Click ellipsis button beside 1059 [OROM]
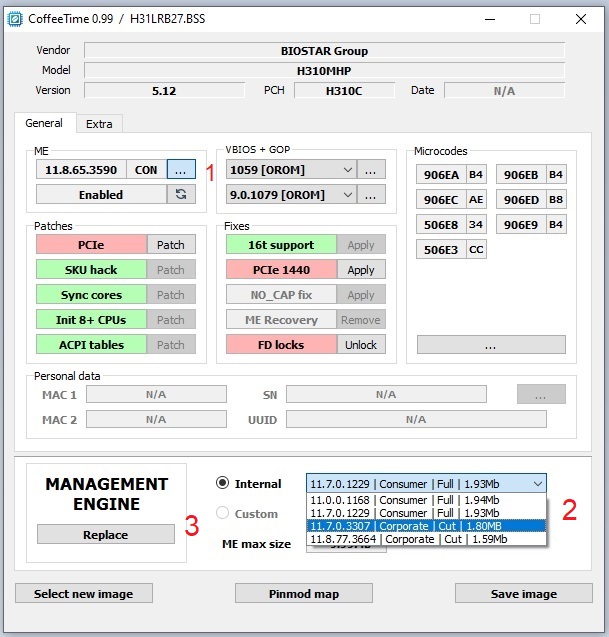The height and width of the screenshot is (637, 609). tap(371, 170)
